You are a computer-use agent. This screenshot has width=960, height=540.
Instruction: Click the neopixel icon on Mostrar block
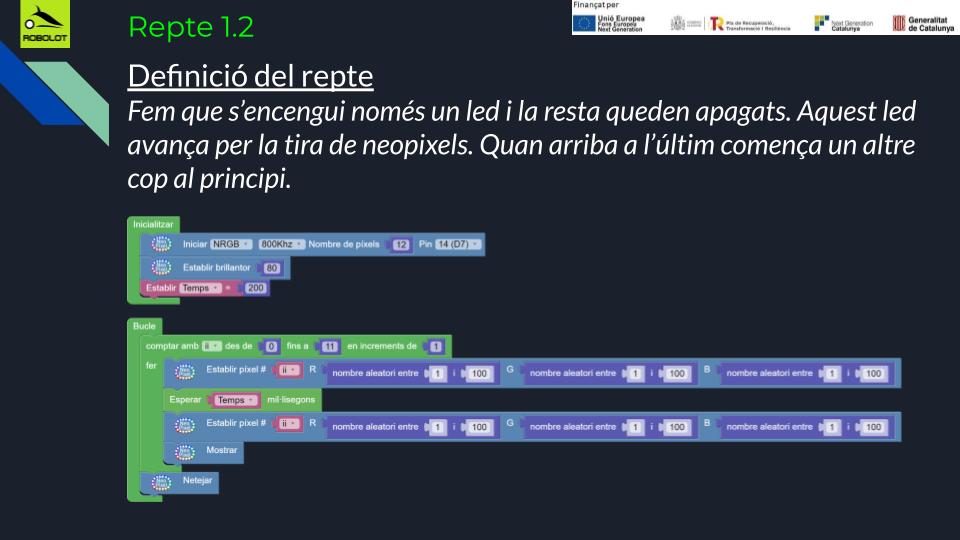click(x=184, y=451)
